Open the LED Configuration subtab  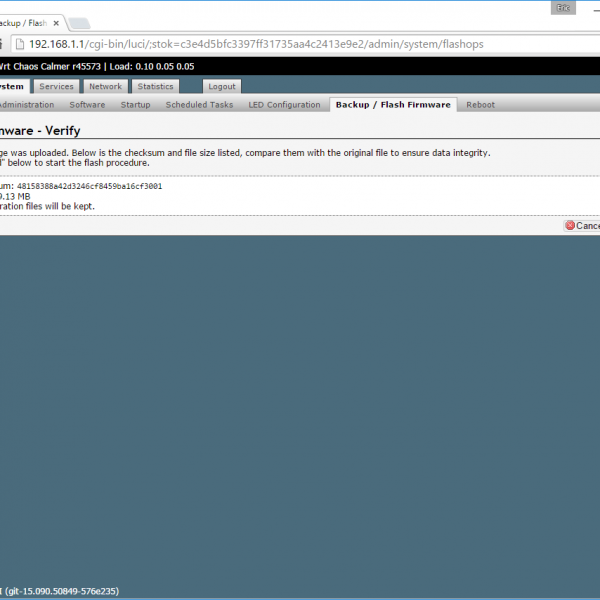click(x=284, y=105)
